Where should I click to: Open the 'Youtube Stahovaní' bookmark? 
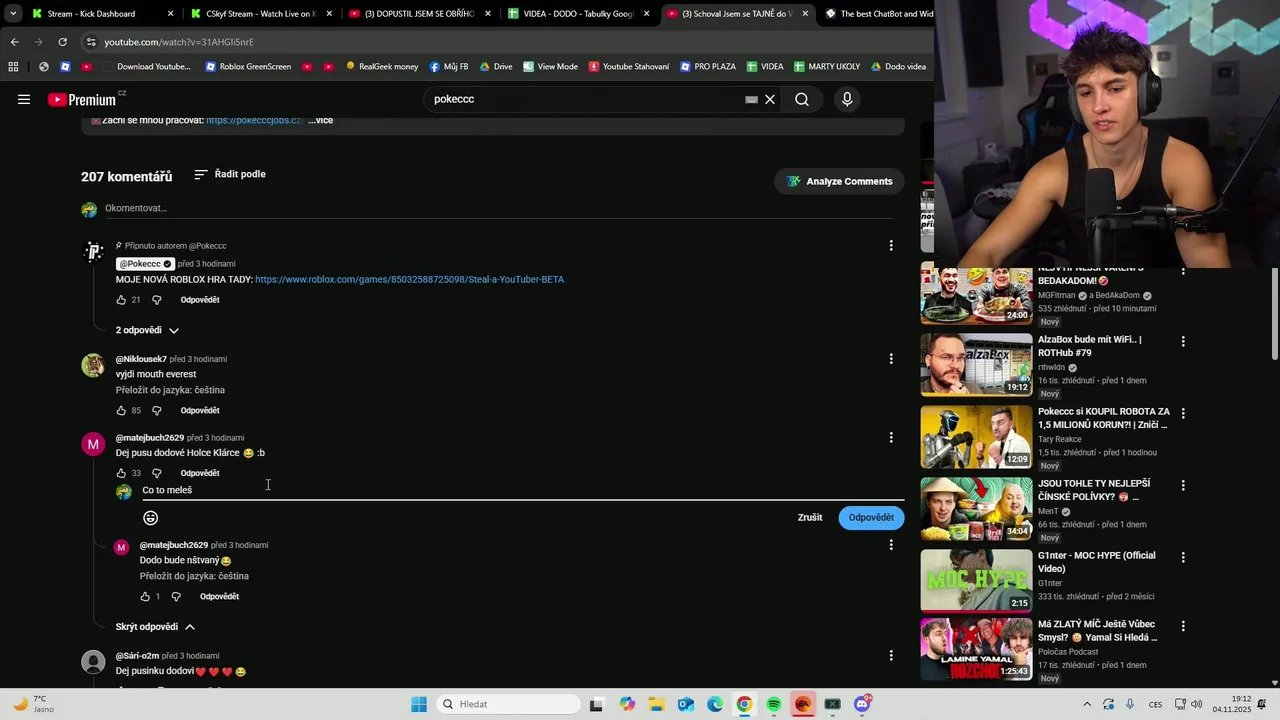click(x=629, y=66)
